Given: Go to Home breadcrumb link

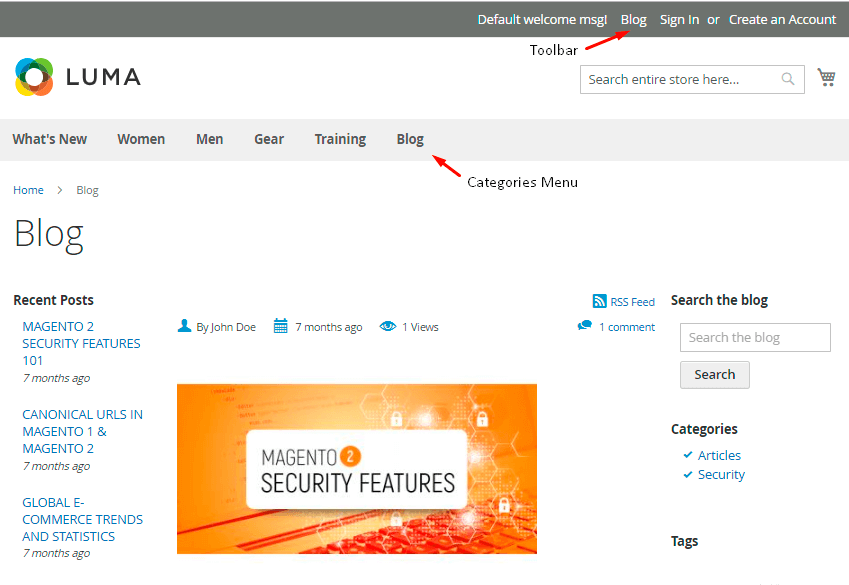Looking at the screenshot, I should point(28,190).
